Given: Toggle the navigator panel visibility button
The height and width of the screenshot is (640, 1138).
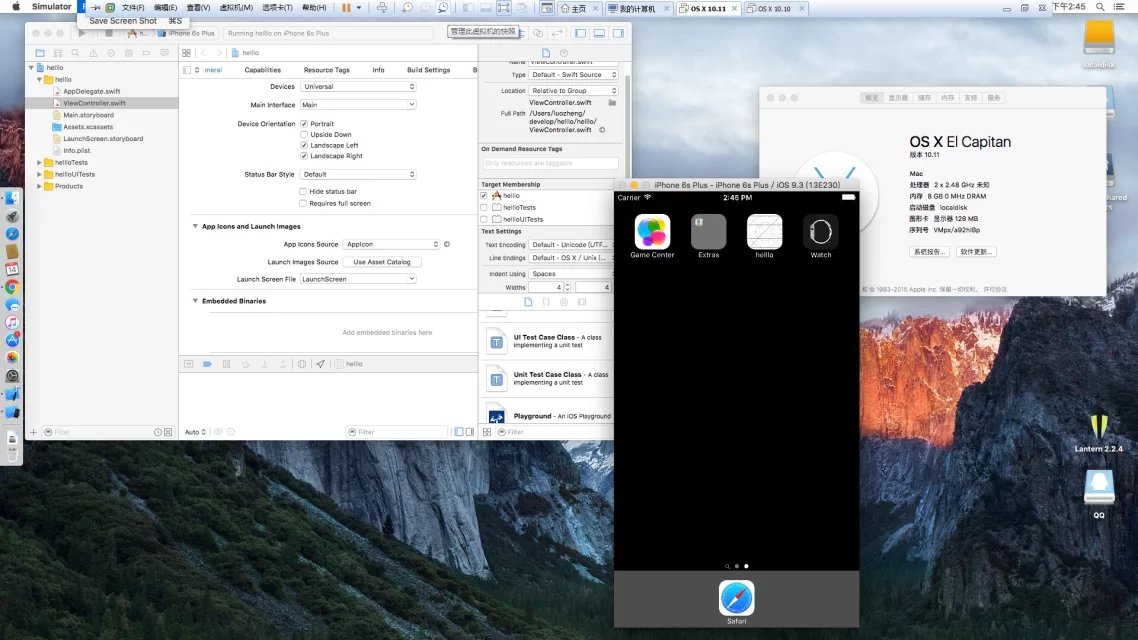Looking at the screenshot, I should [581, 33].
